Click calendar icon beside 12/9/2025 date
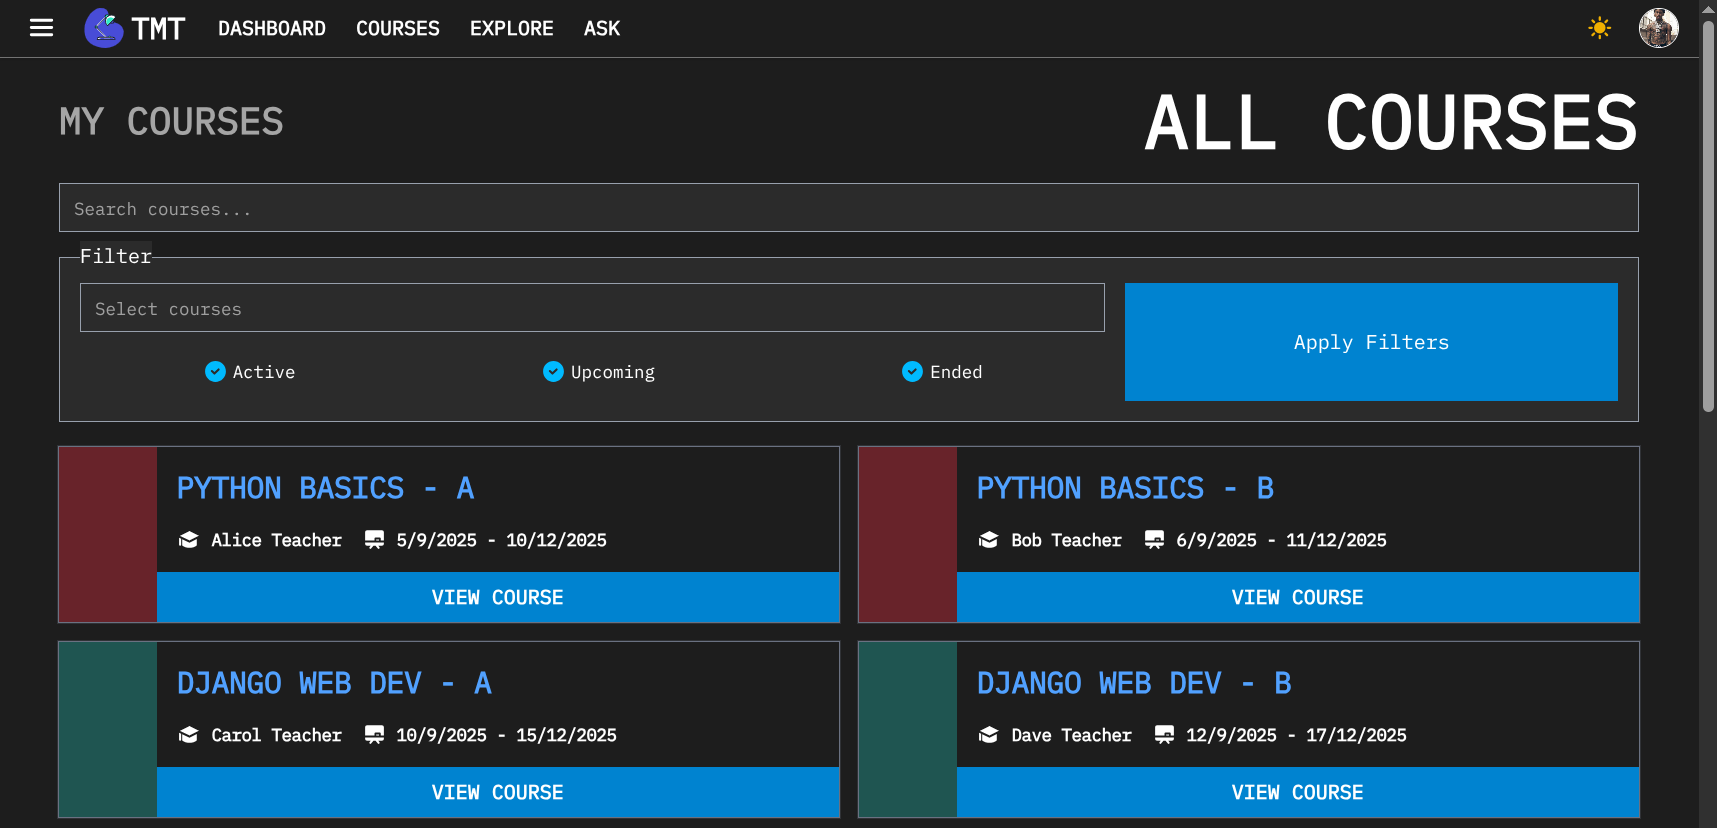 click(1164, 735)
